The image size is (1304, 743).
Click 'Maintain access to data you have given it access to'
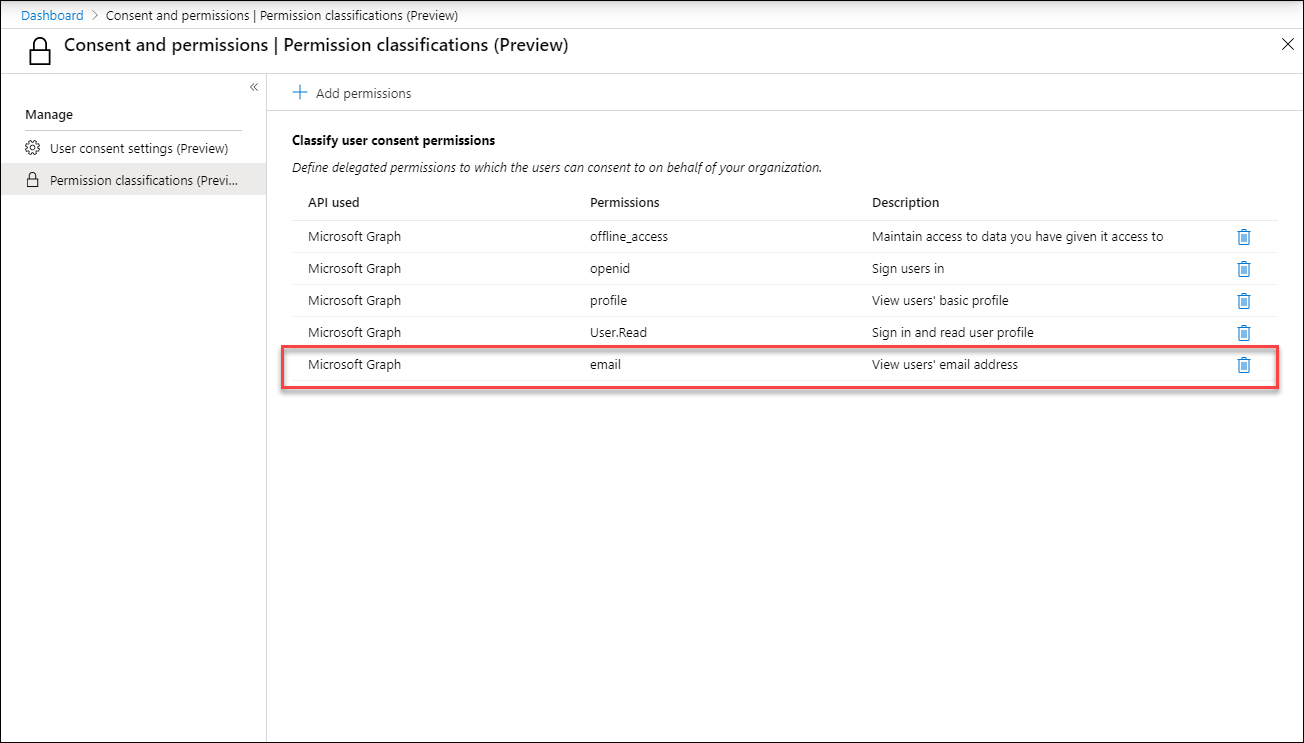coord(1017,237)
